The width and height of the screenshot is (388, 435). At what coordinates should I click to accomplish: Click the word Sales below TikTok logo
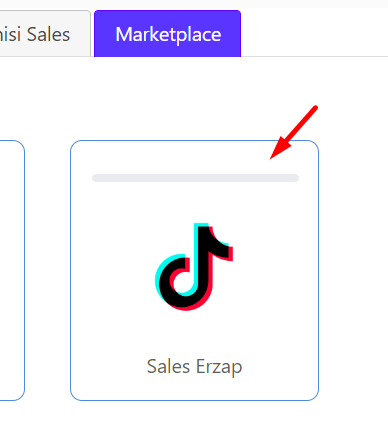point(168,366)
